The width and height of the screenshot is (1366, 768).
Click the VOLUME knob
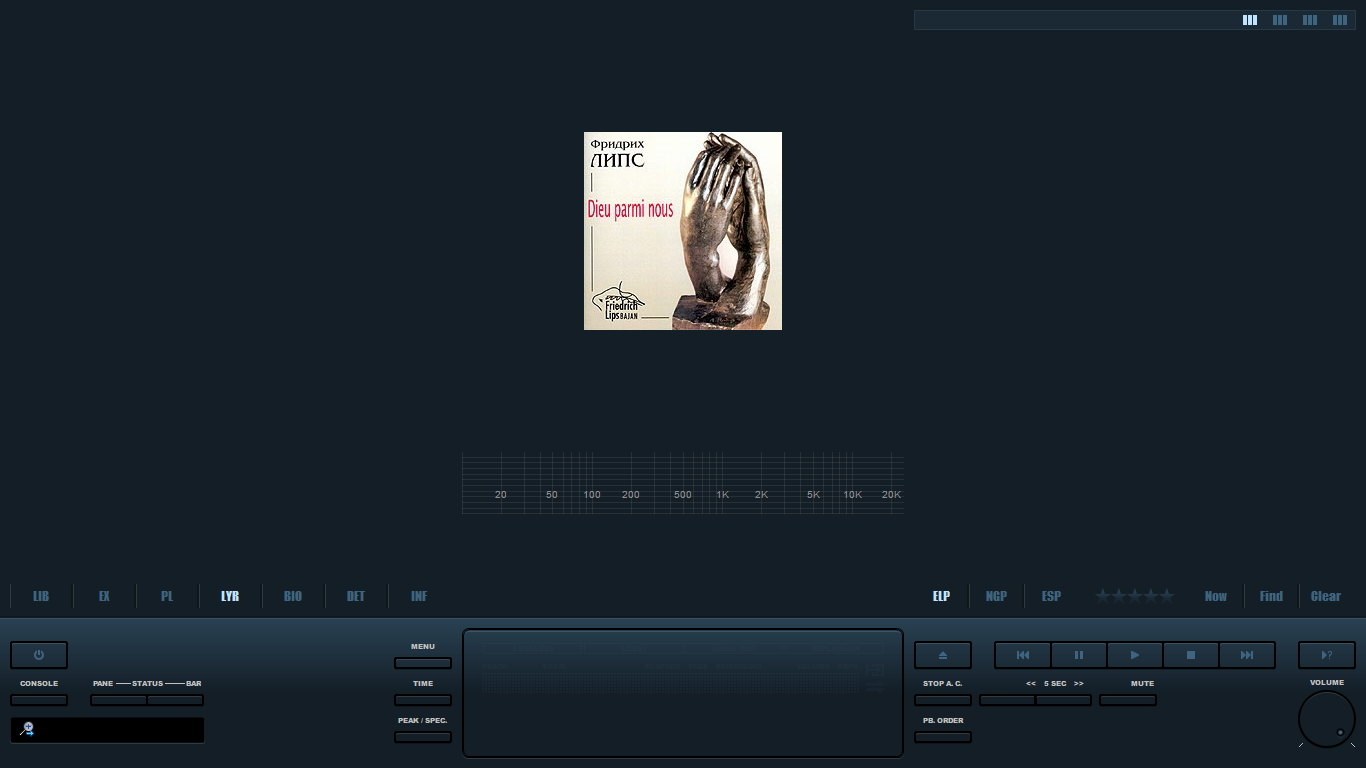tap(1327, 719)
